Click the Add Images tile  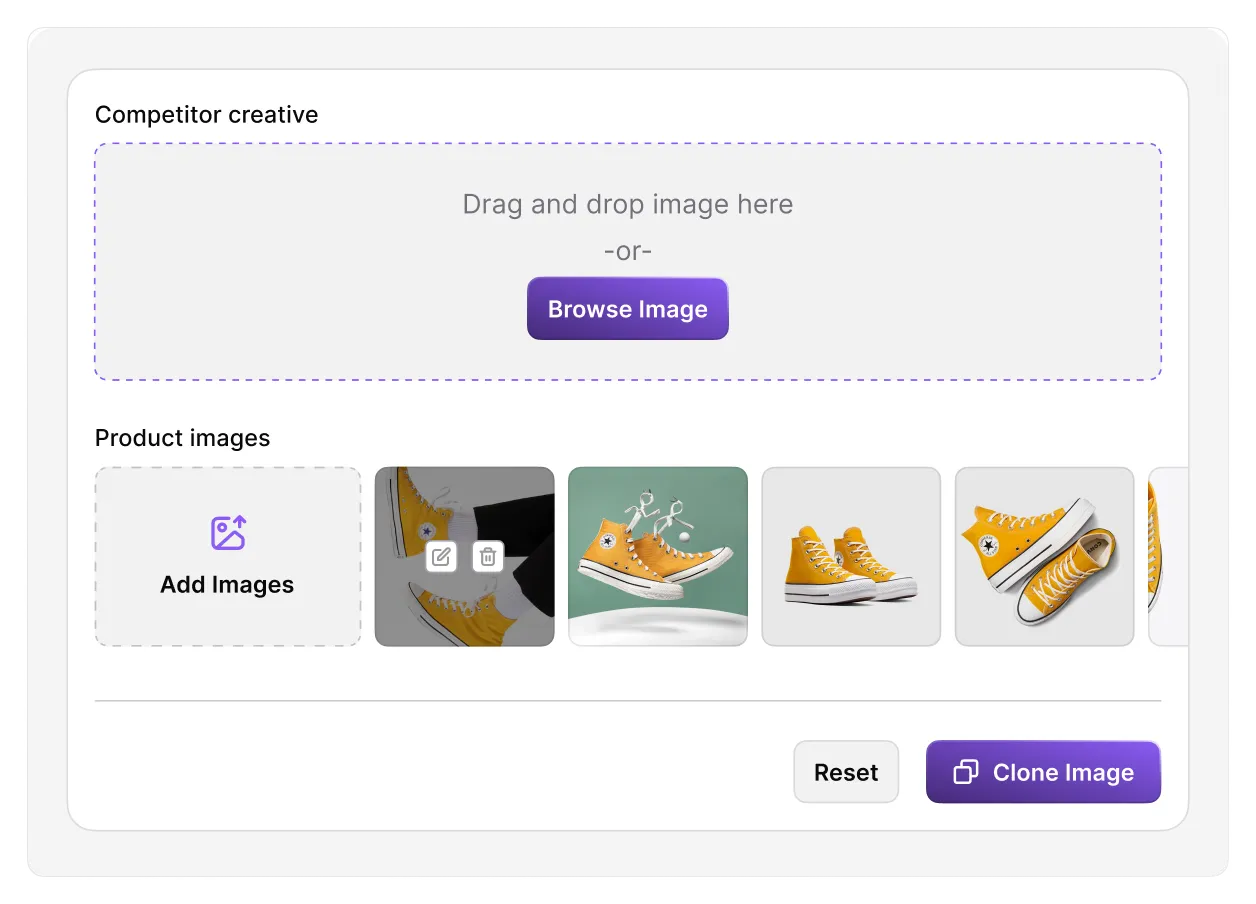point(228,556)
